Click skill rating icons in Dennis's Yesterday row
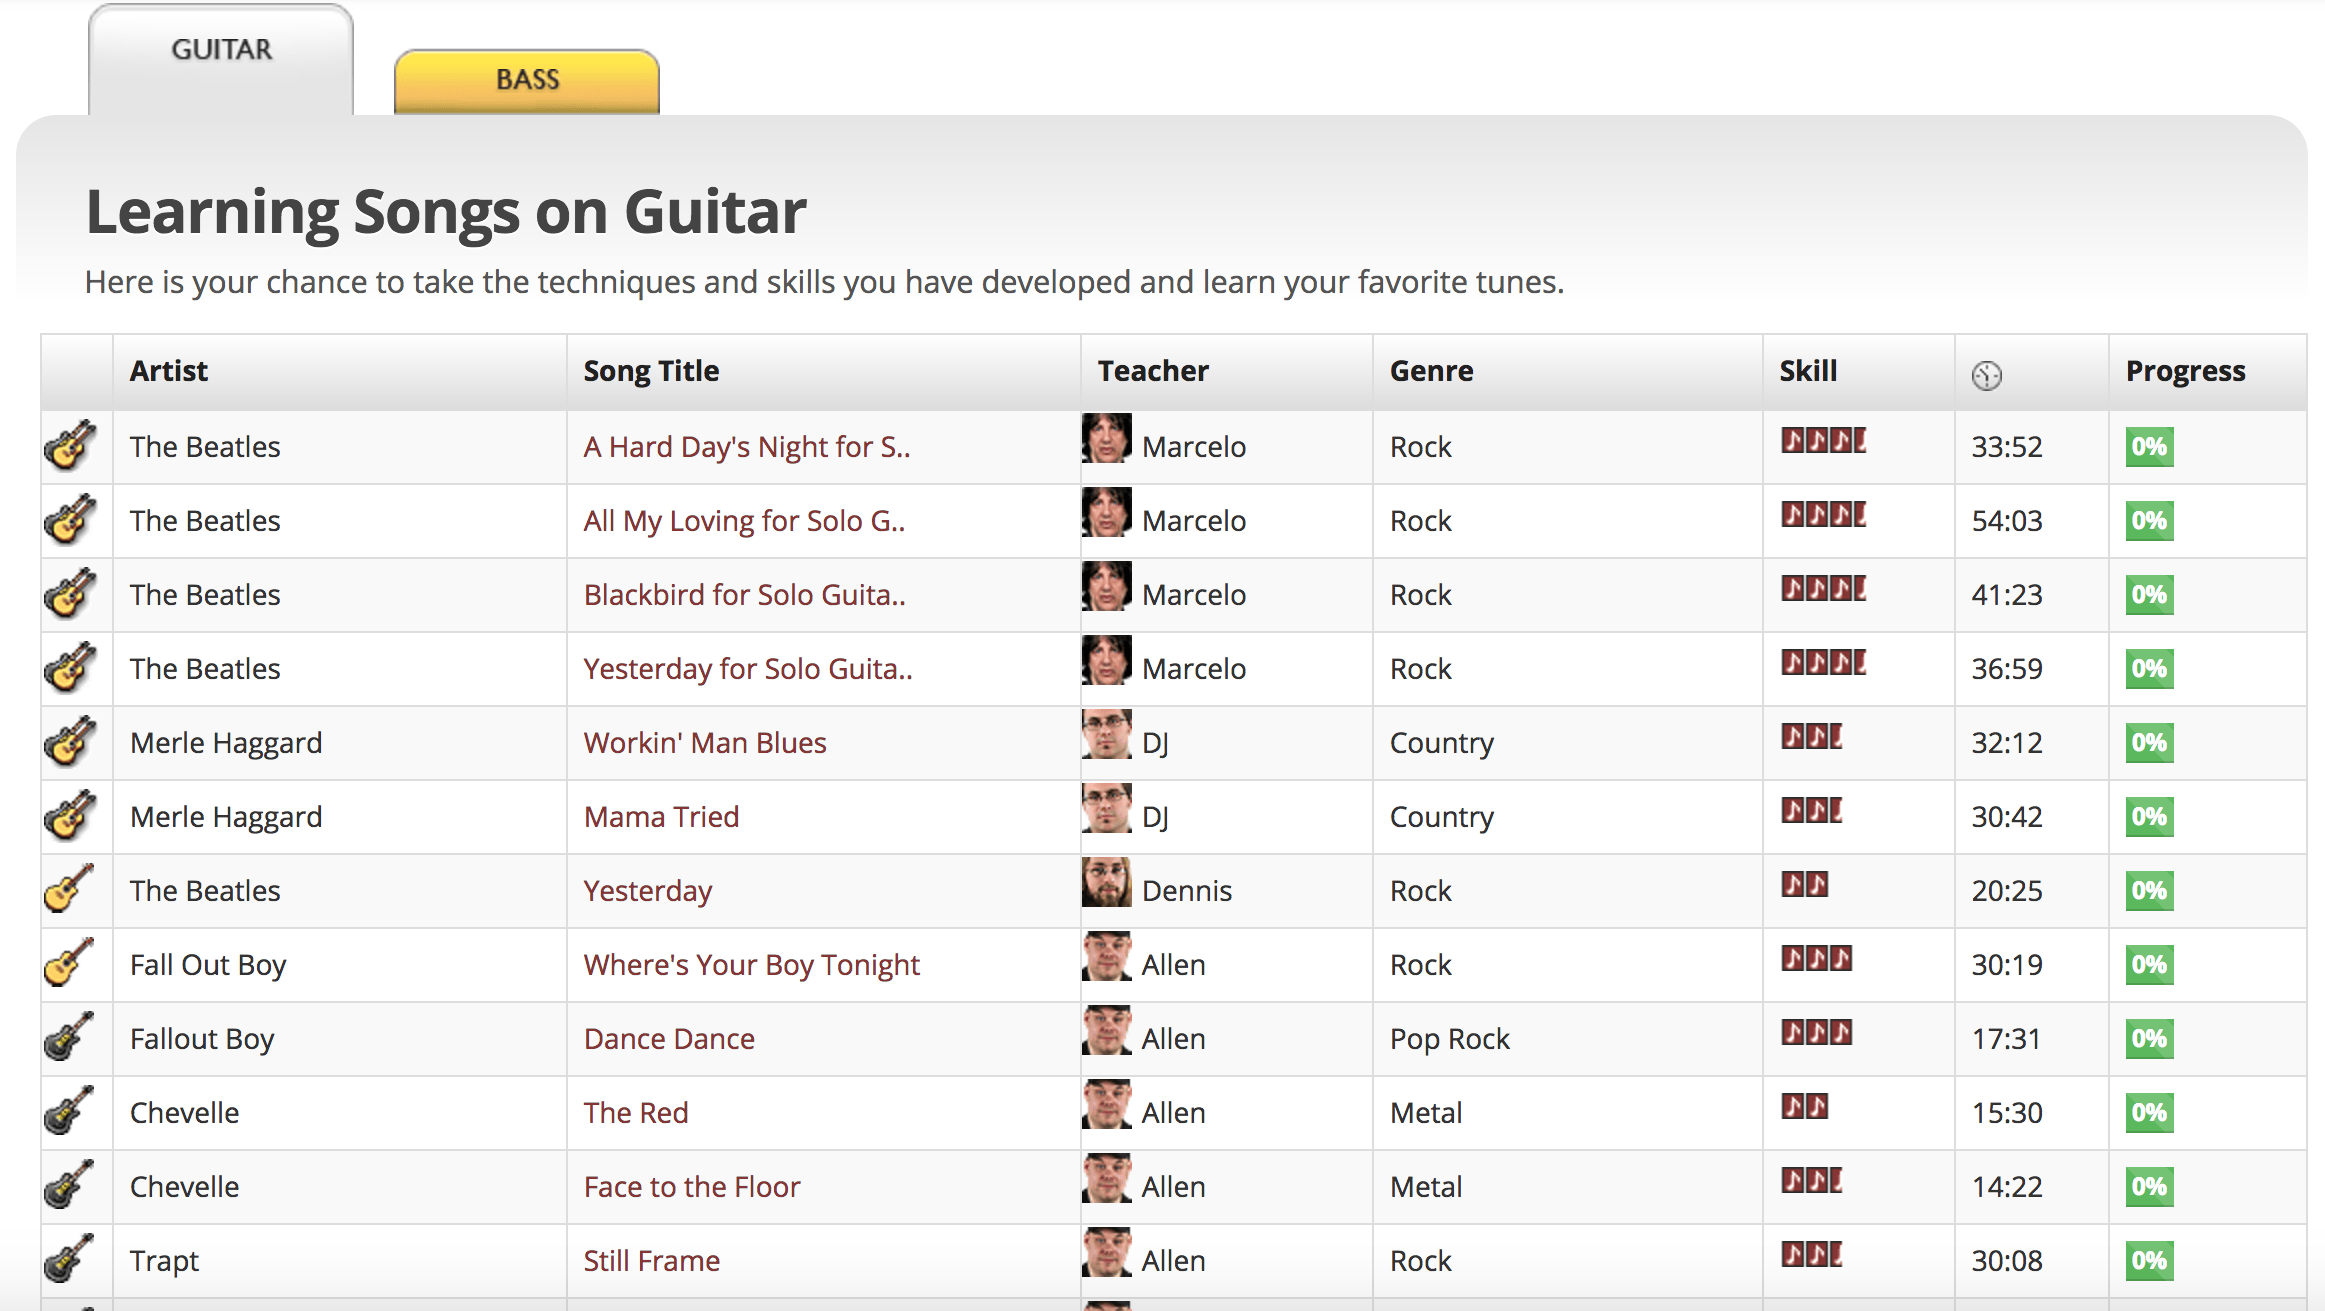The image size is (2325, 1311). pos(1805,884)
